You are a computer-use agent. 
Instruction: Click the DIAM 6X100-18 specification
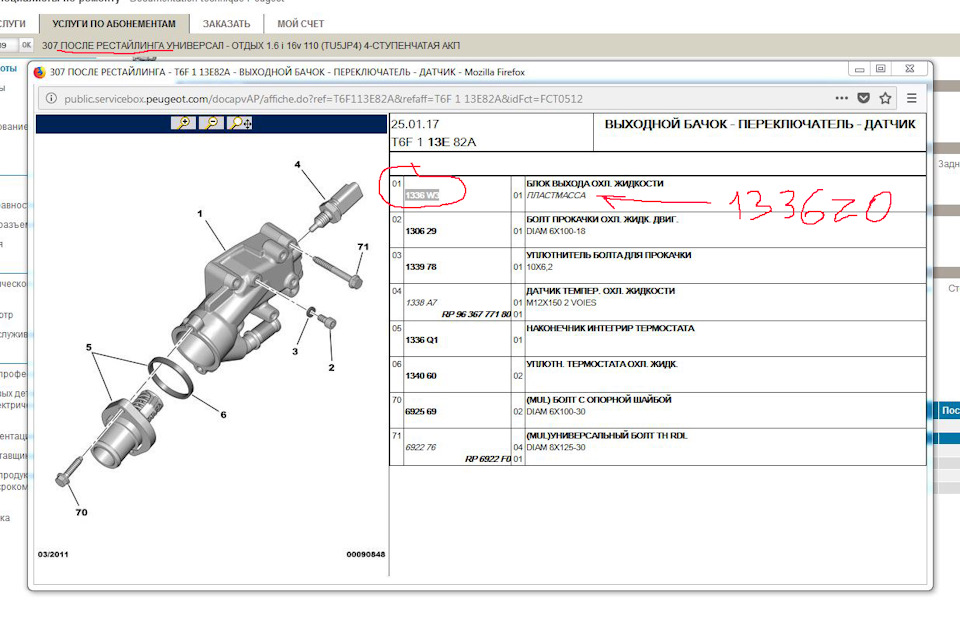coord(556,231)
